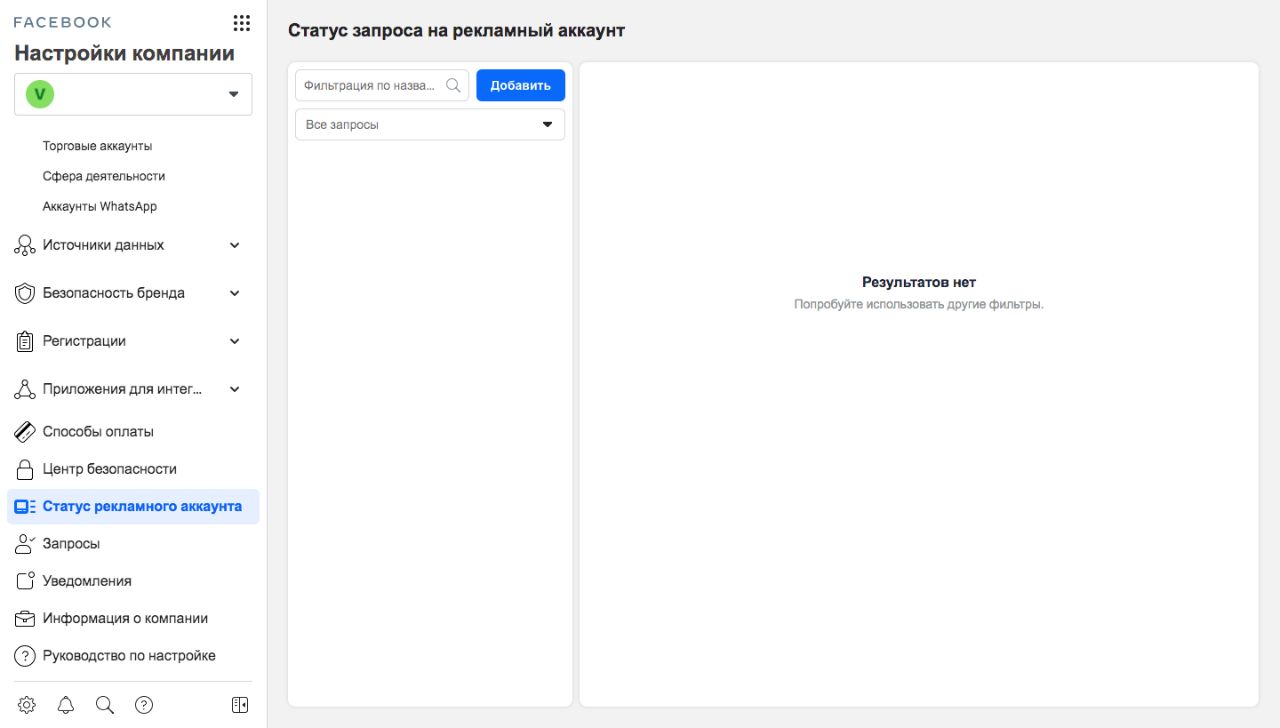Click the green V company avatar
Screen dimensions: 1280x728
pyautogui.click(x=40, y=94)
